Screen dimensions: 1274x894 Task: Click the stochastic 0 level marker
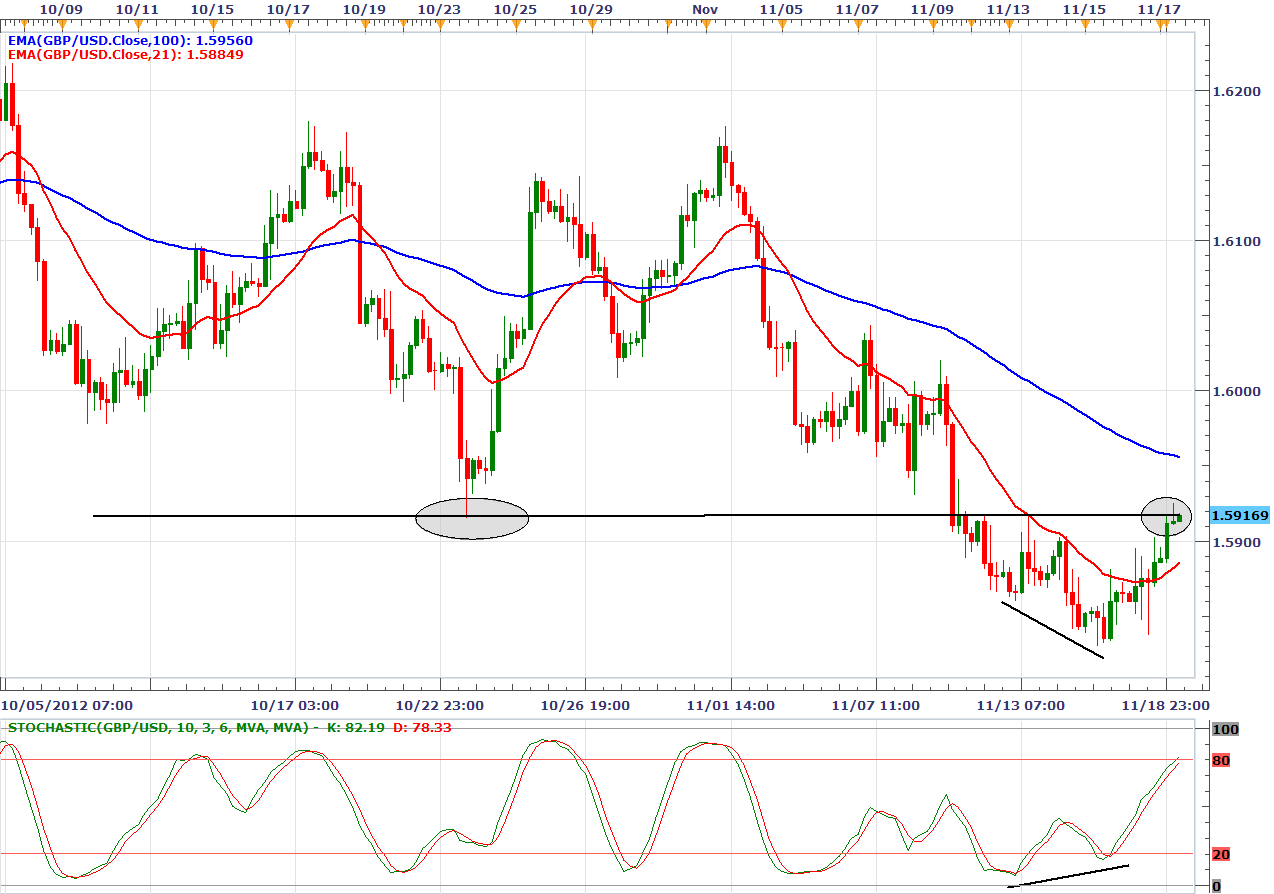click(1216, 886)
